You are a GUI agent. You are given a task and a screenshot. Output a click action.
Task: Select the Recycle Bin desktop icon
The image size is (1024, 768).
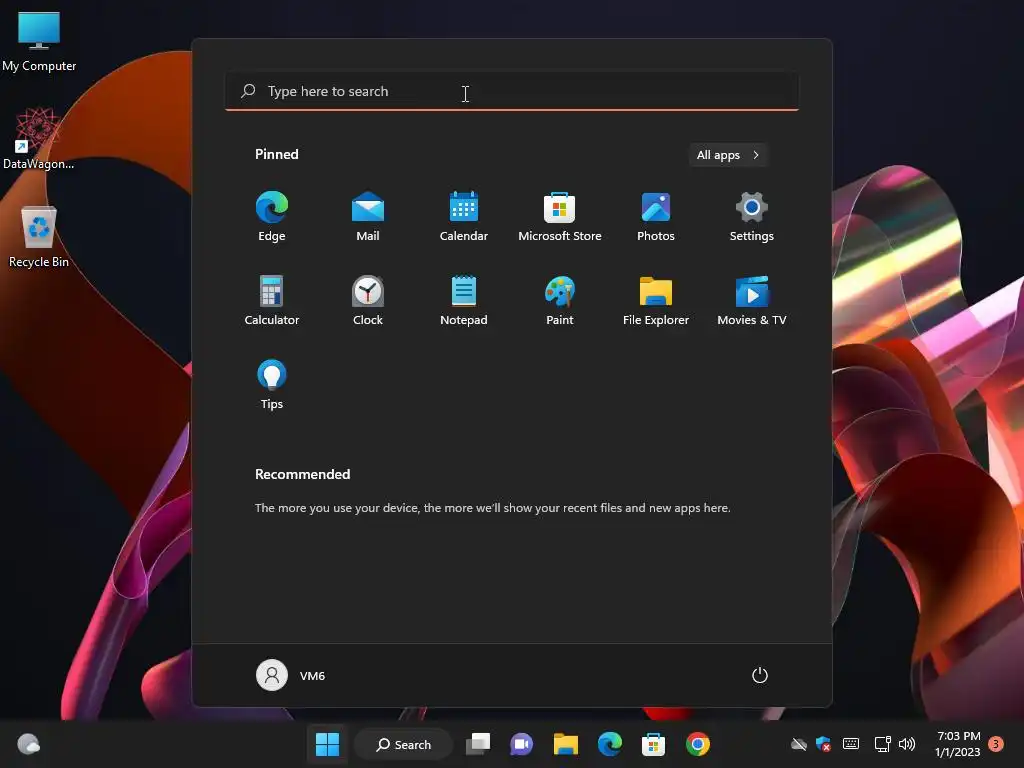(39, 238)
